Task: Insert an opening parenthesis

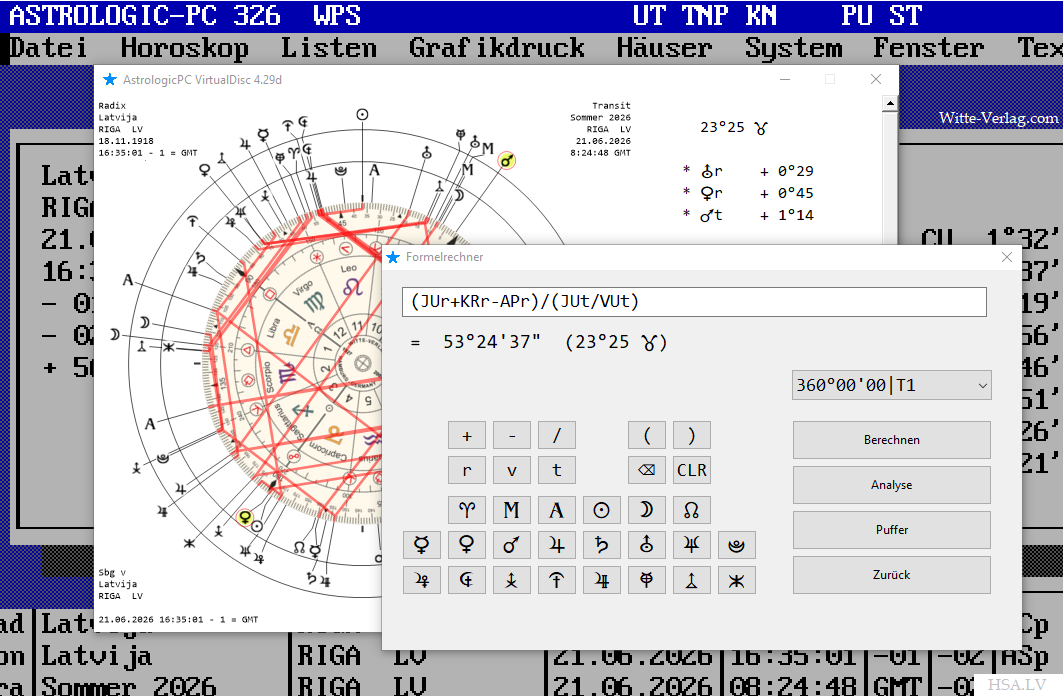Action: pos(647,435)
